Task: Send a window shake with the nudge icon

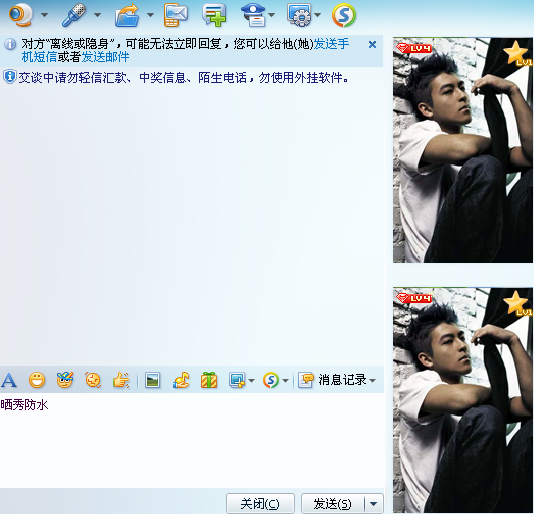Action: click(93, 380)
